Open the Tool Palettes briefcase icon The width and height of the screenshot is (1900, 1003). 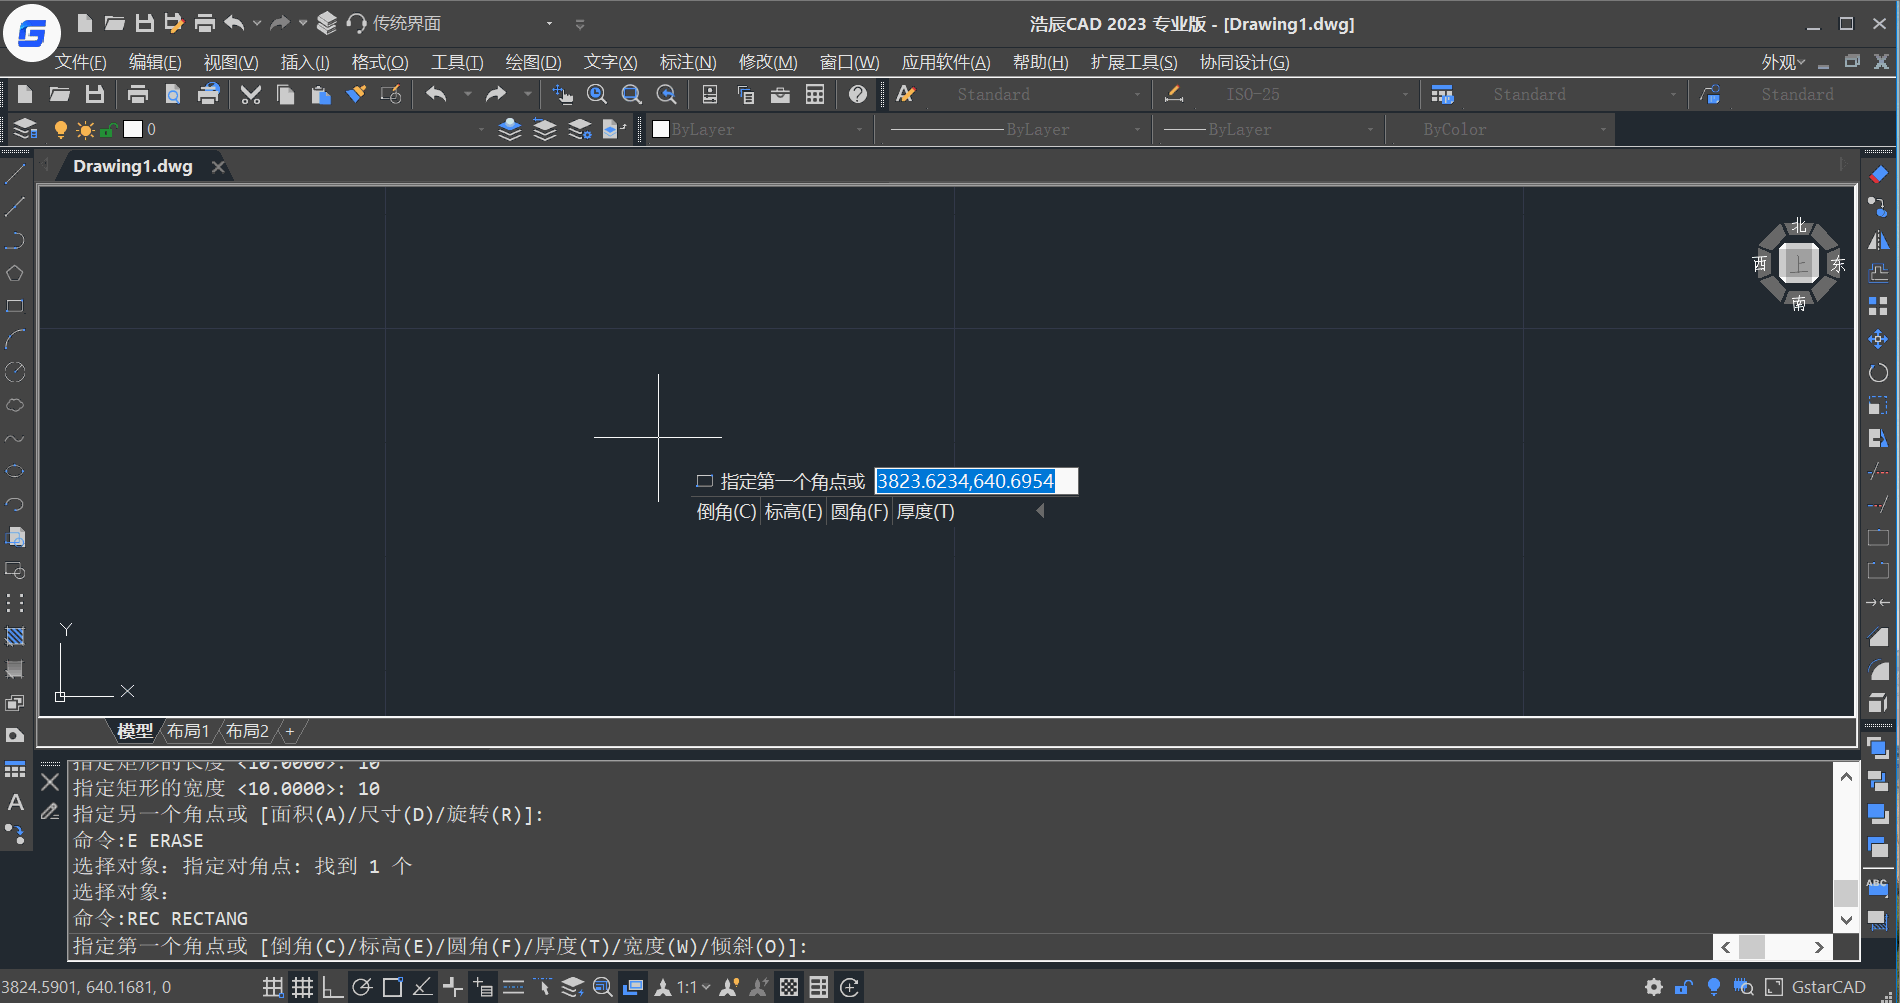click(780, 94)
